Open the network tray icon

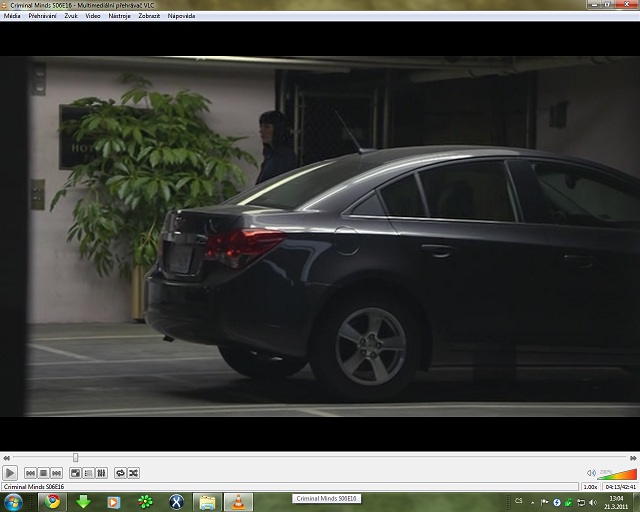[x=581, y=503]
